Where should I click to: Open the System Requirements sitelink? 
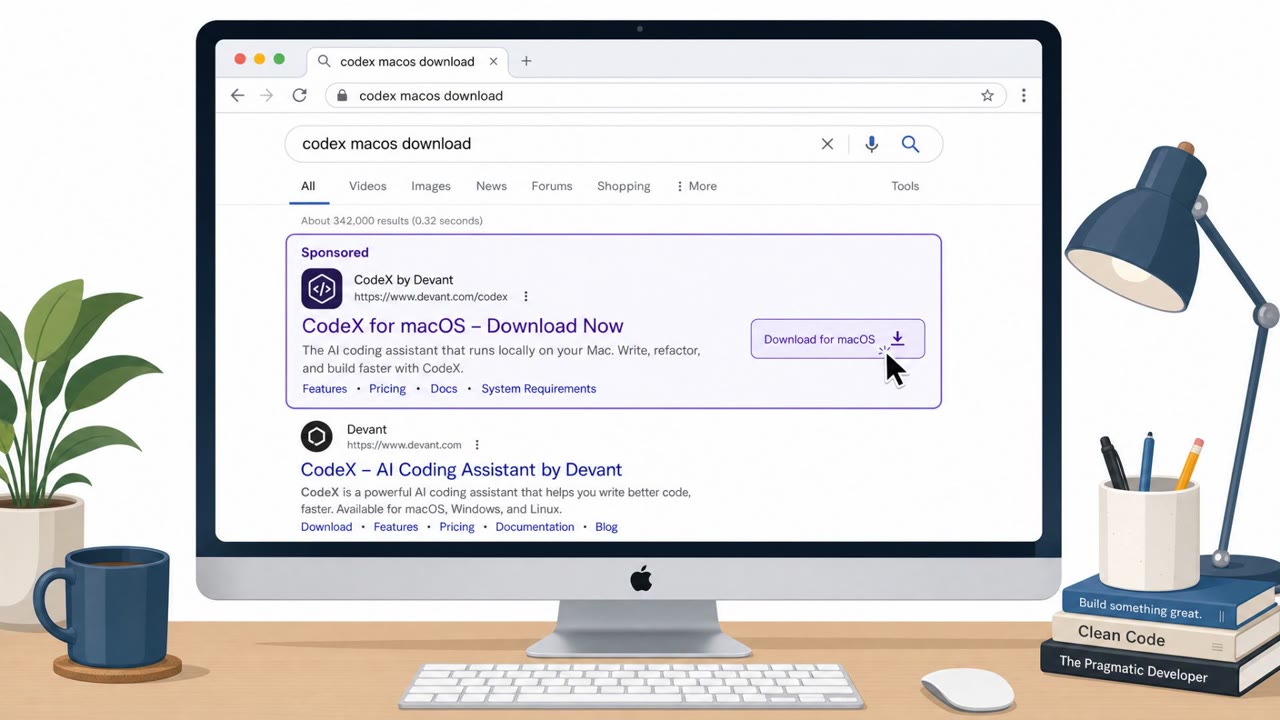coord(539,389)
